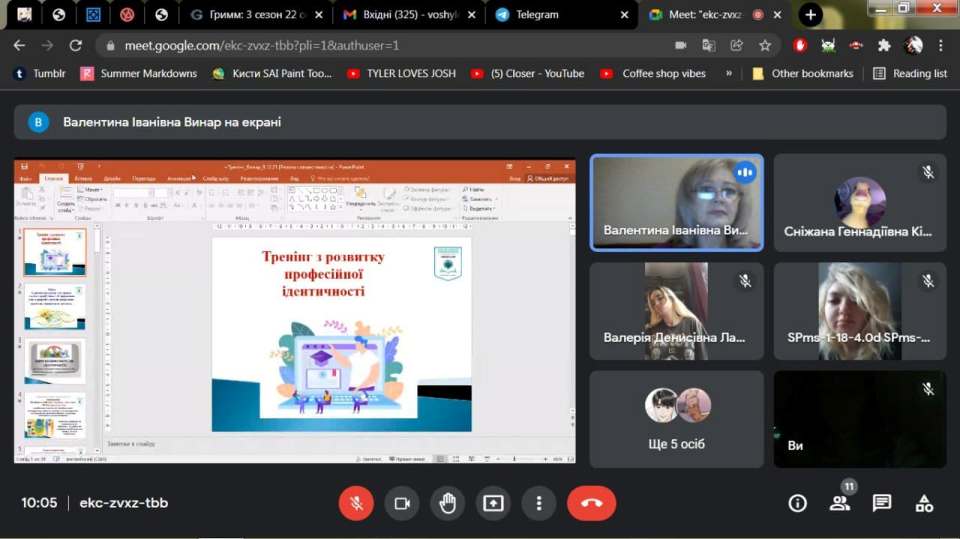The width and height of the screenshot is (960, 539).
Task: Open meeting details info icon
Action: point(797,503)
